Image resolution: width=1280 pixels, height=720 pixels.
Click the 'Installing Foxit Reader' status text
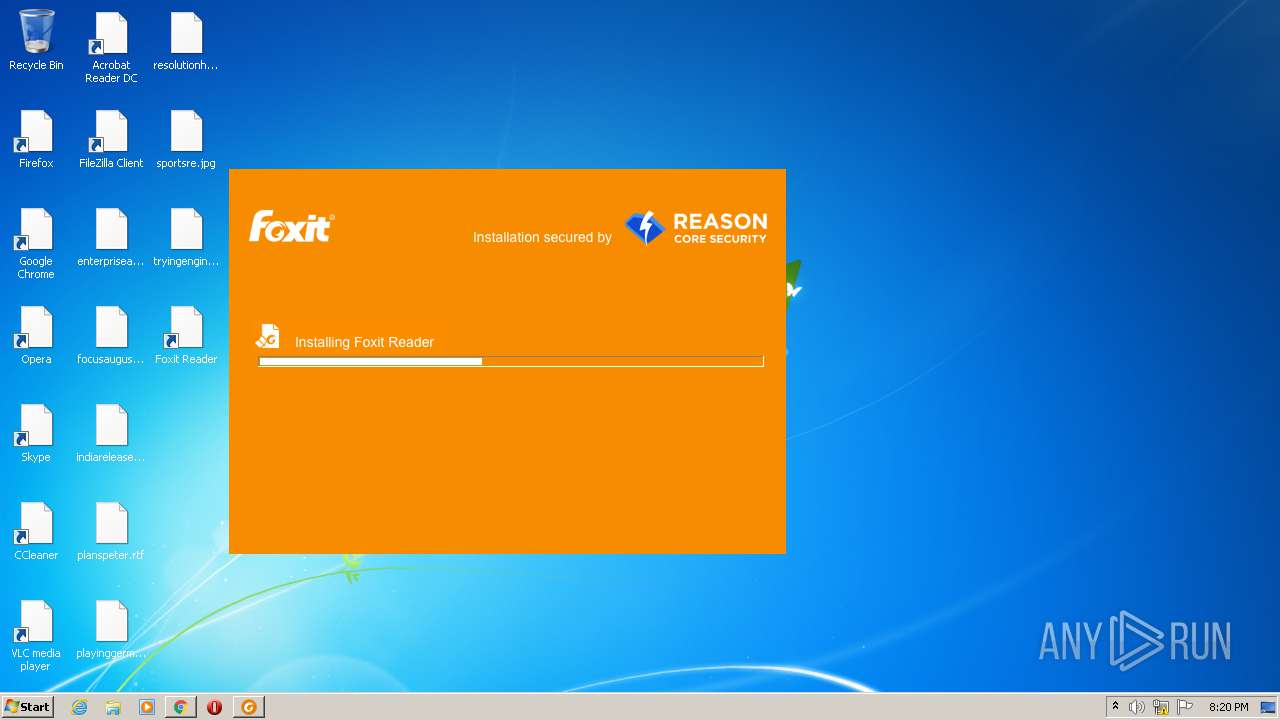364,342
